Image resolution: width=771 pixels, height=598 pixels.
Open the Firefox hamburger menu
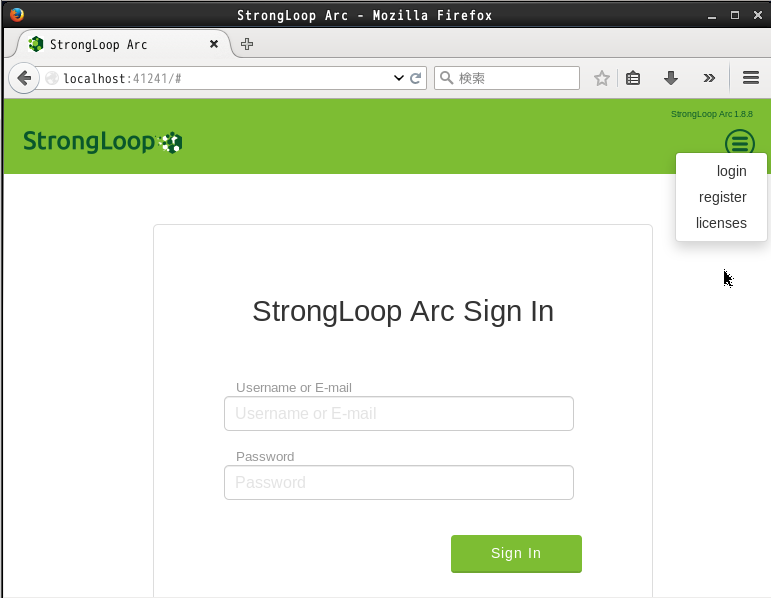(751, 78)
